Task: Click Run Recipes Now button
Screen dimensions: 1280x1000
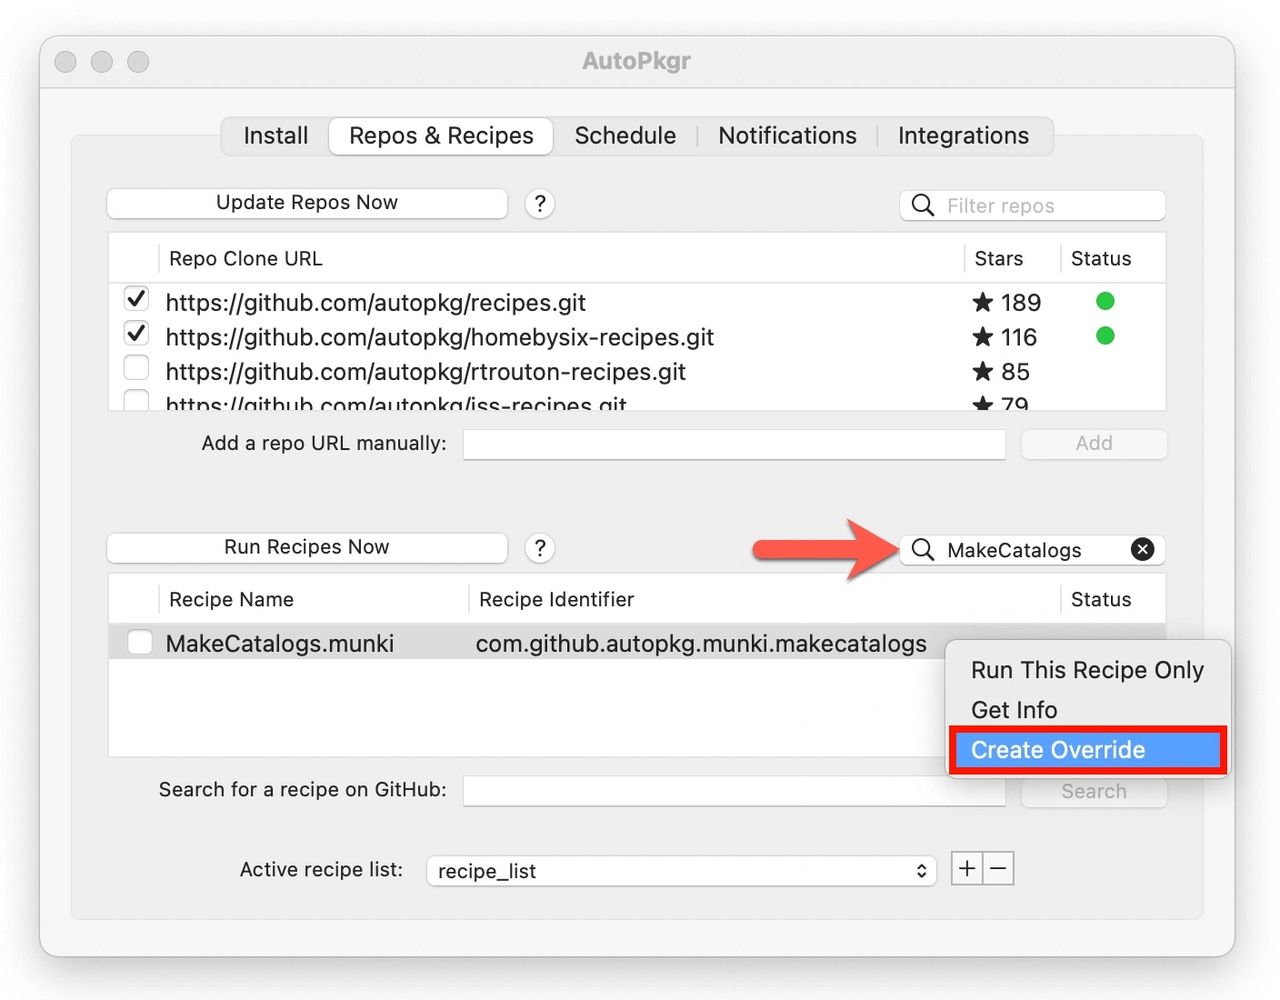Action: (307, 548)
